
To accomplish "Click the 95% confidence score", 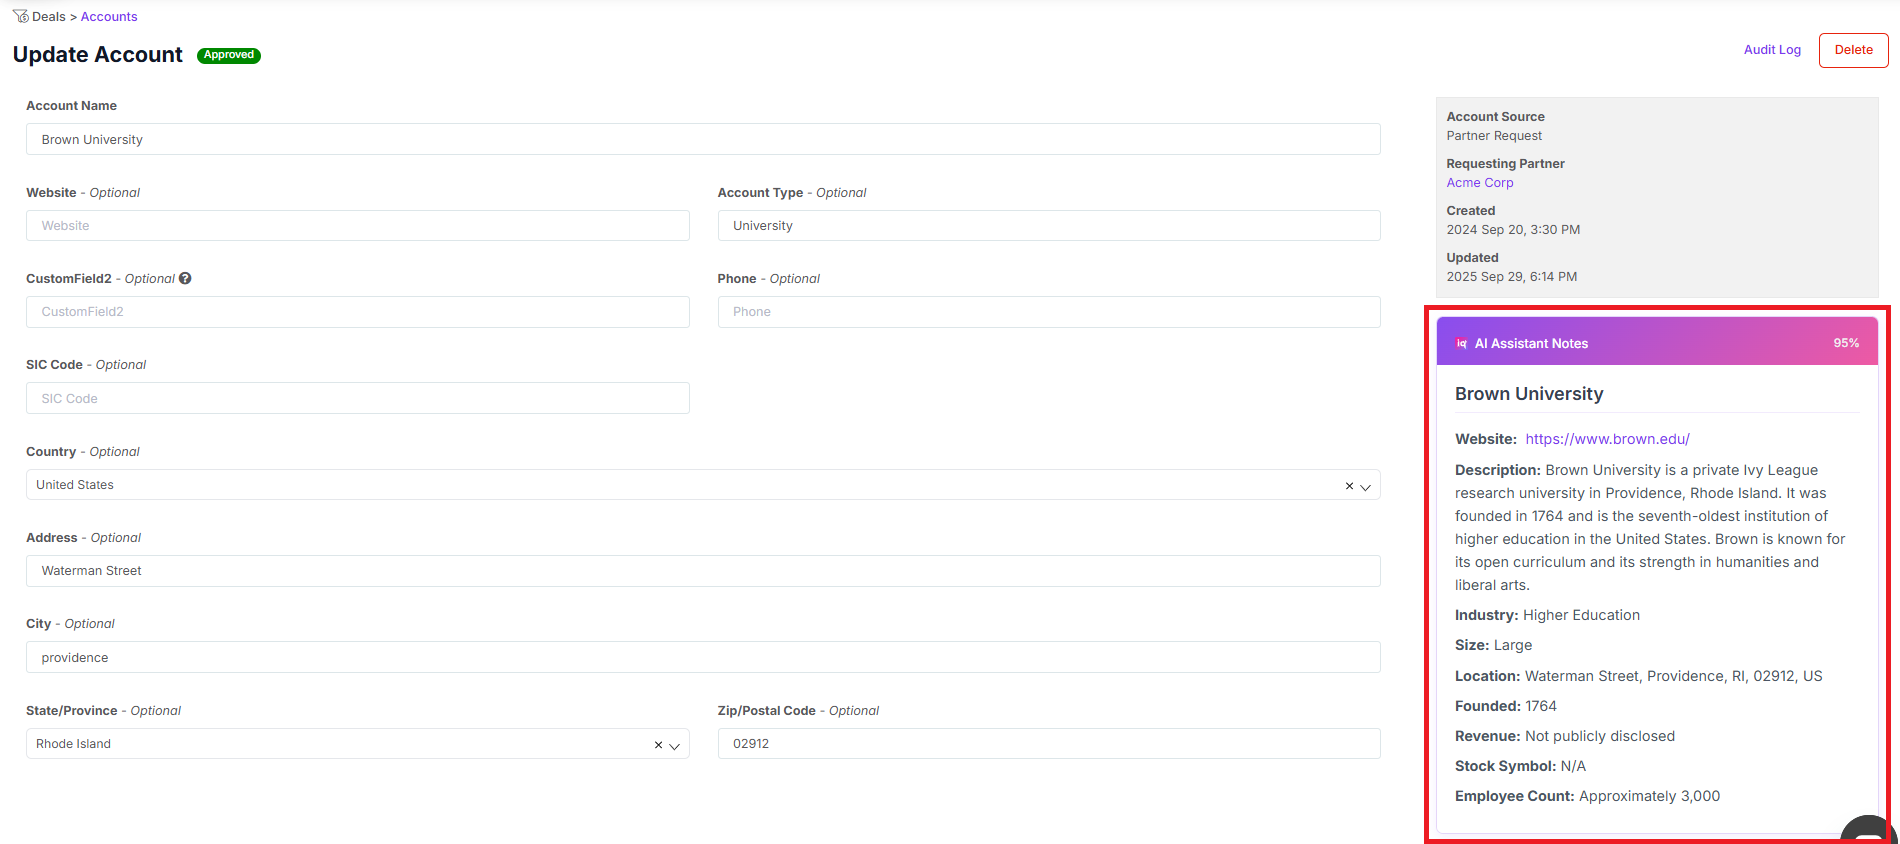I will coord(1846,343).
